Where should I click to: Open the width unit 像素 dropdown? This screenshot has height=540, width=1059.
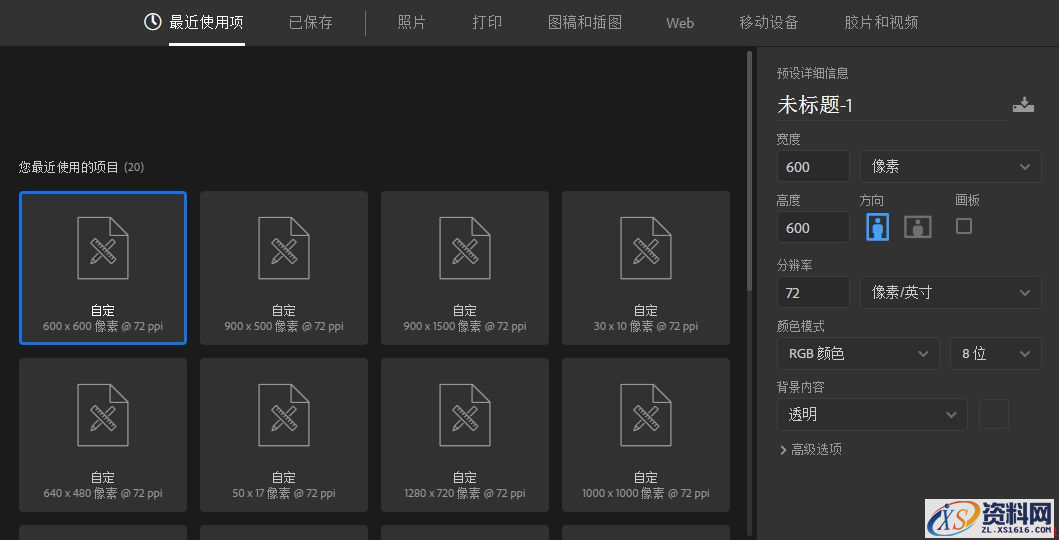[951, 166]
